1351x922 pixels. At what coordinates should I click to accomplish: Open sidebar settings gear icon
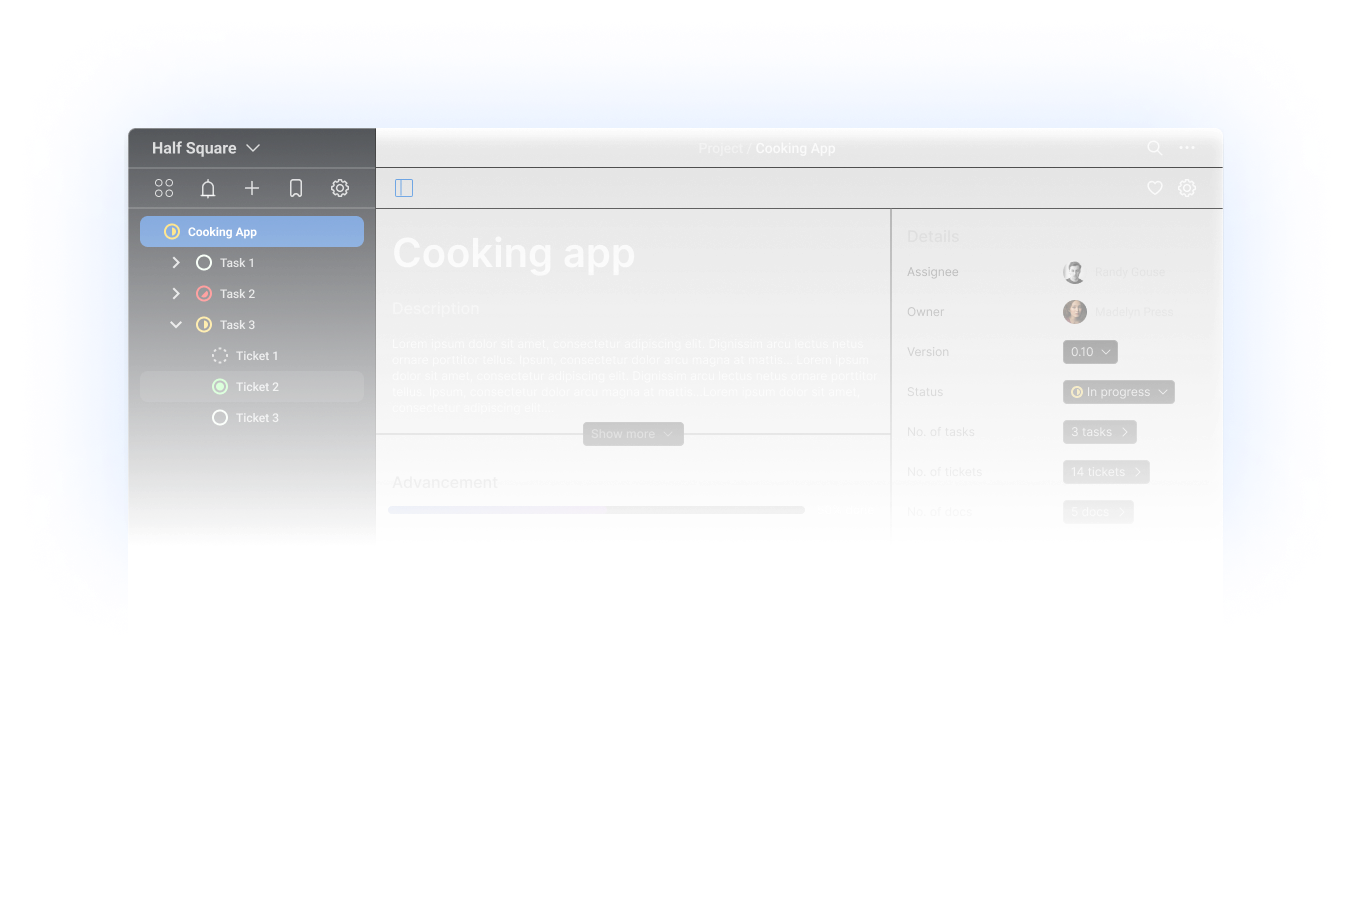340,188
